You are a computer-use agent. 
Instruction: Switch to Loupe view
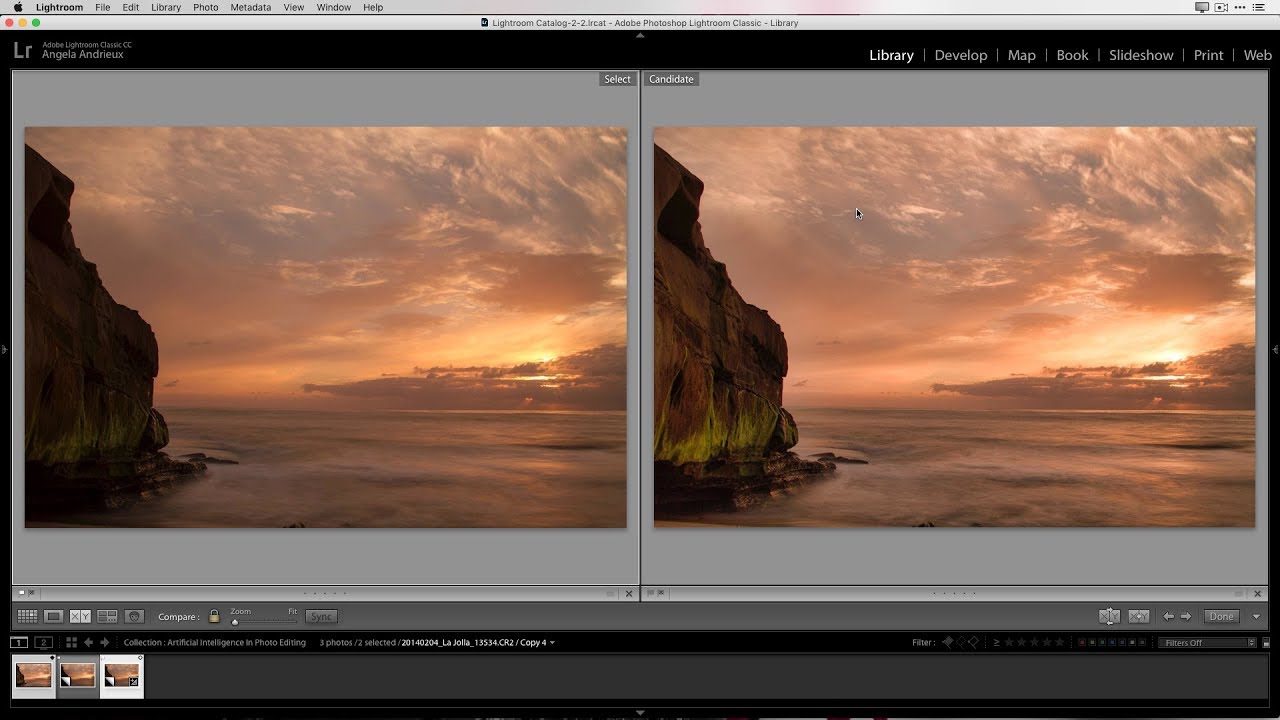54,616
